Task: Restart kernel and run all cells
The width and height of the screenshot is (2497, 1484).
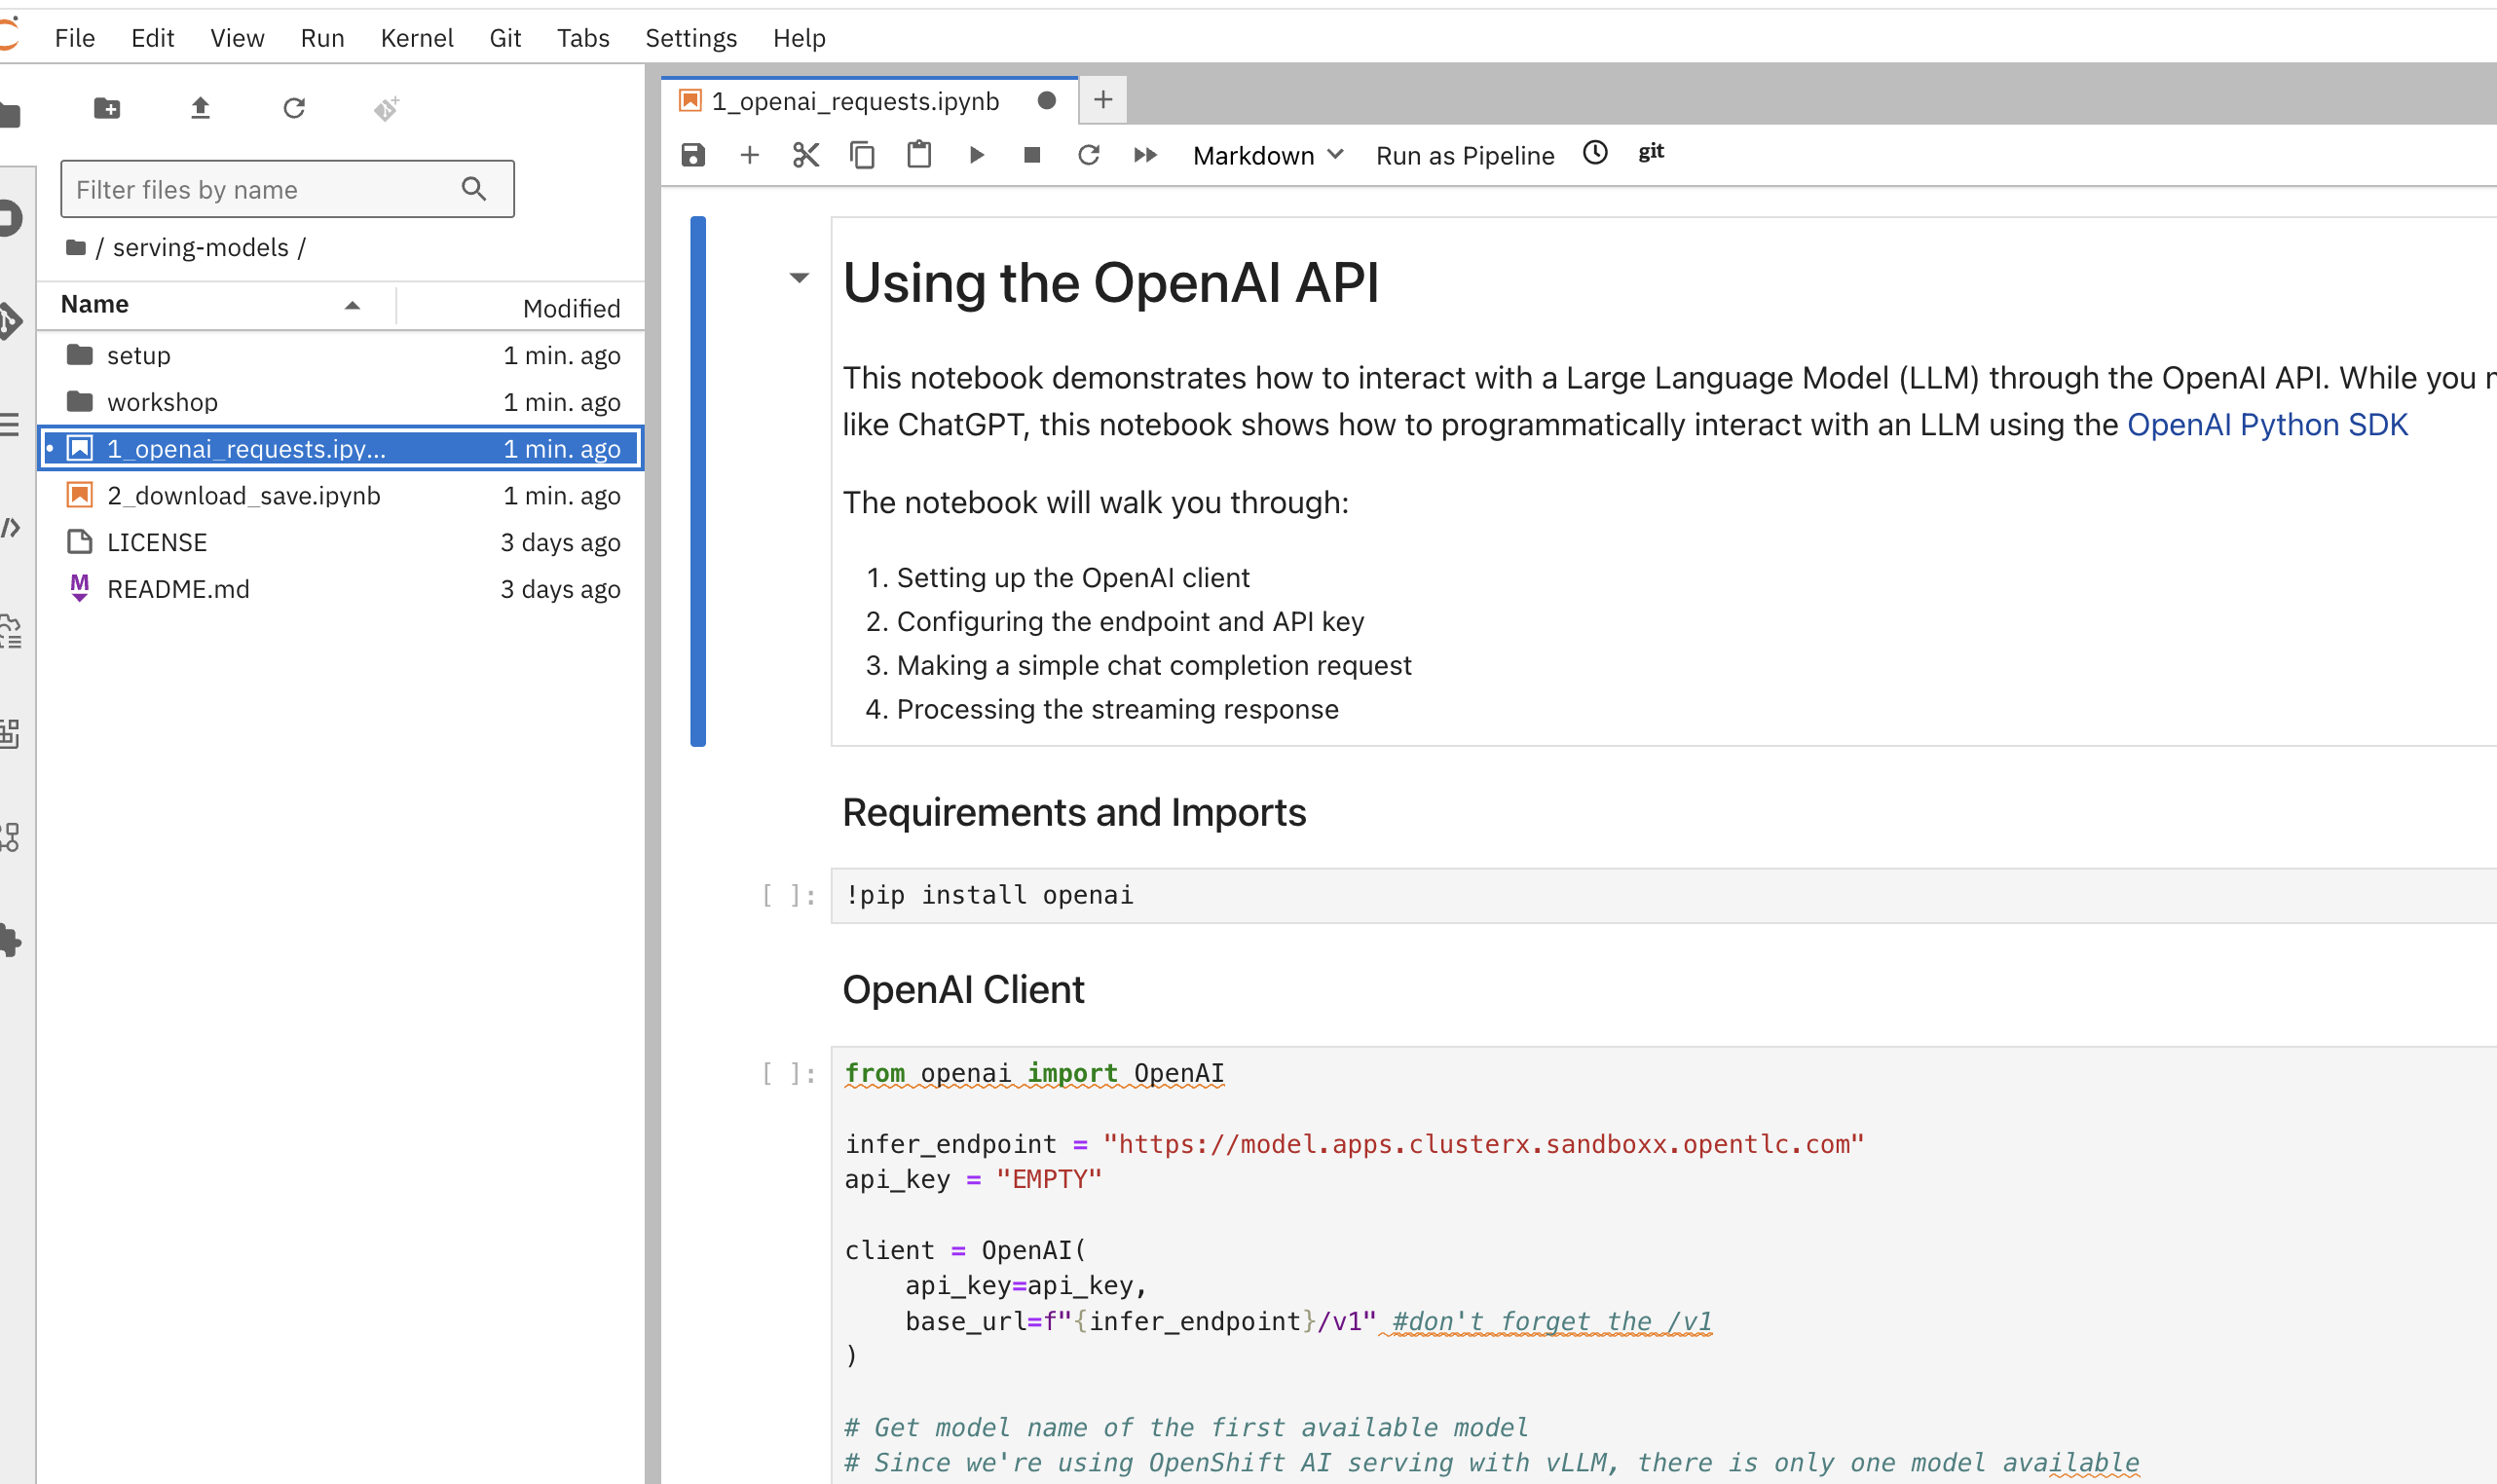Action: (1145, 155)
